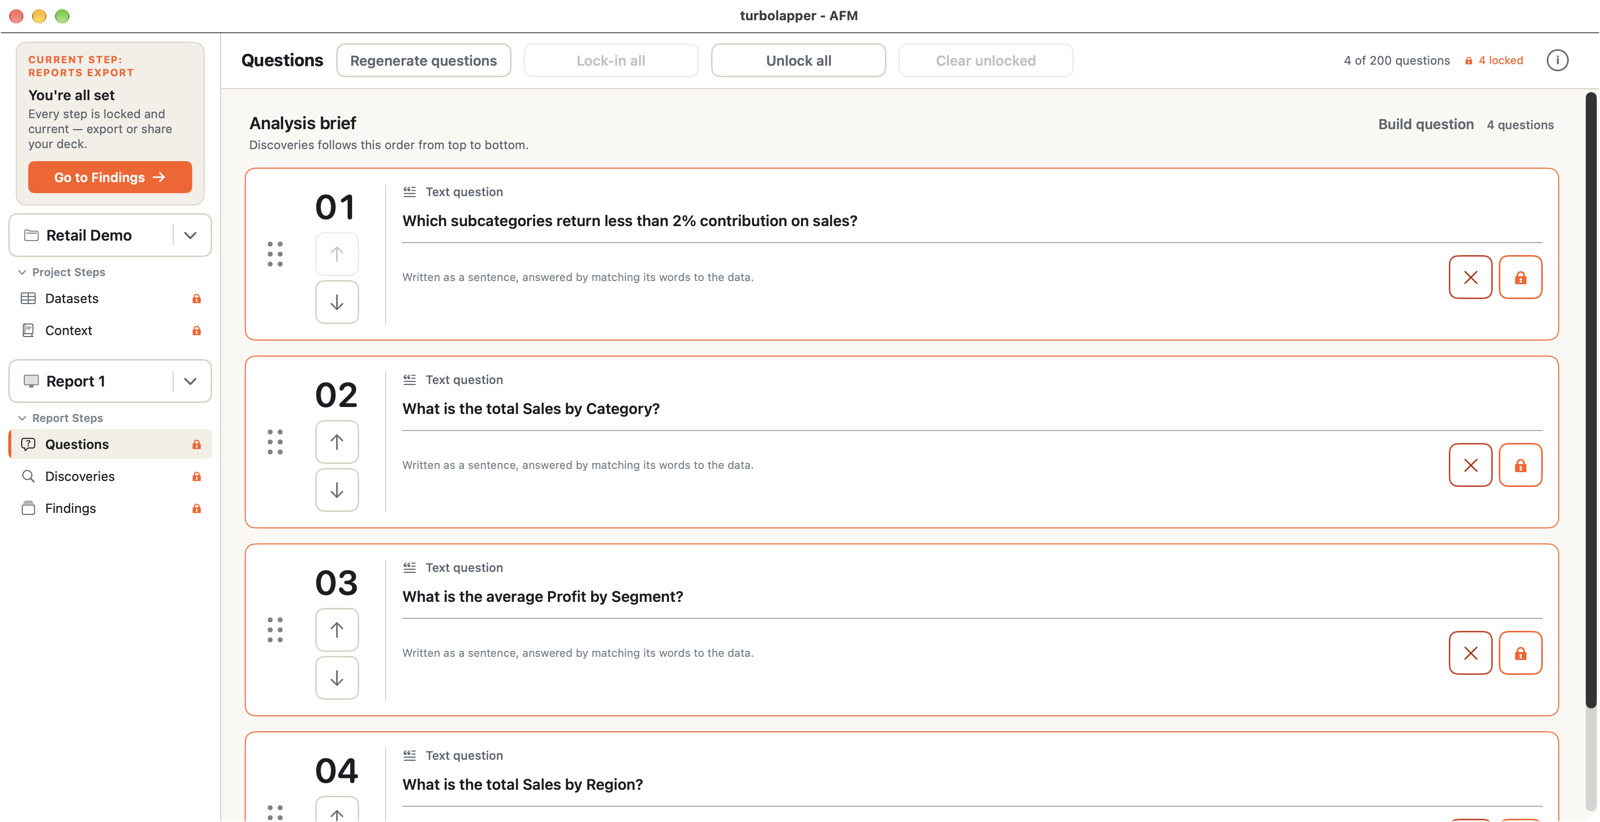Click the drag handle of question 03
Image resolution: width=1600 pixels, height=822 pixels.
coord(275,630)
